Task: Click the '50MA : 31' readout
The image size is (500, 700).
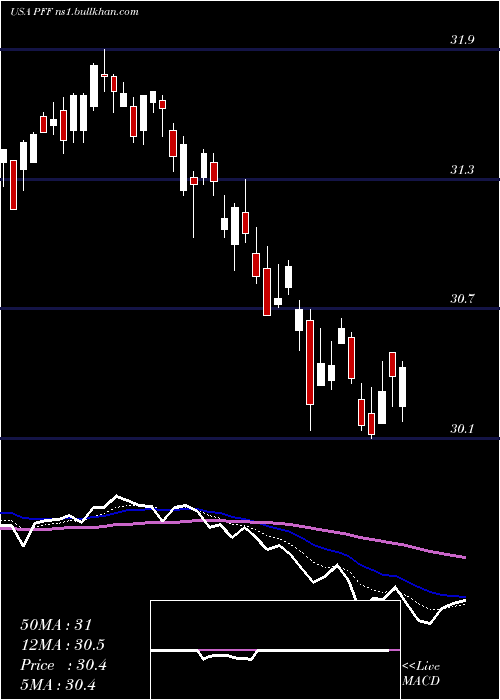Action: 56,625
